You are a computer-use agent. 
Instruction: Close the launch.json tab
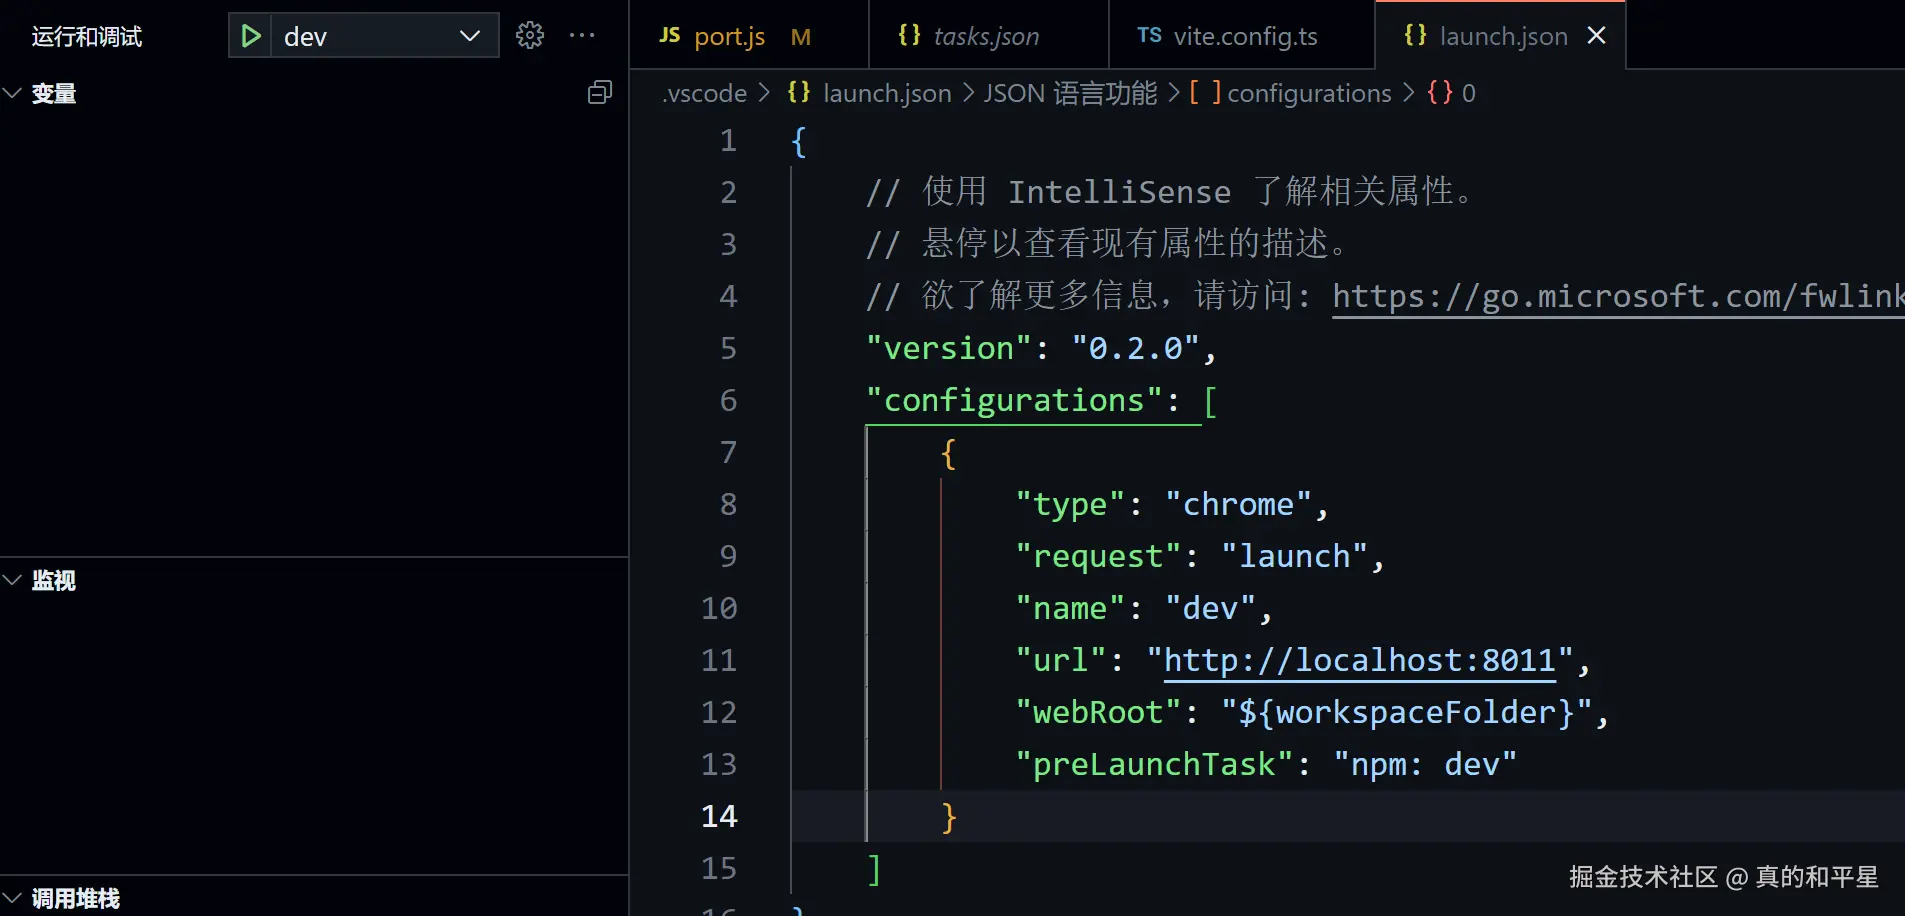click(1597, 36)
